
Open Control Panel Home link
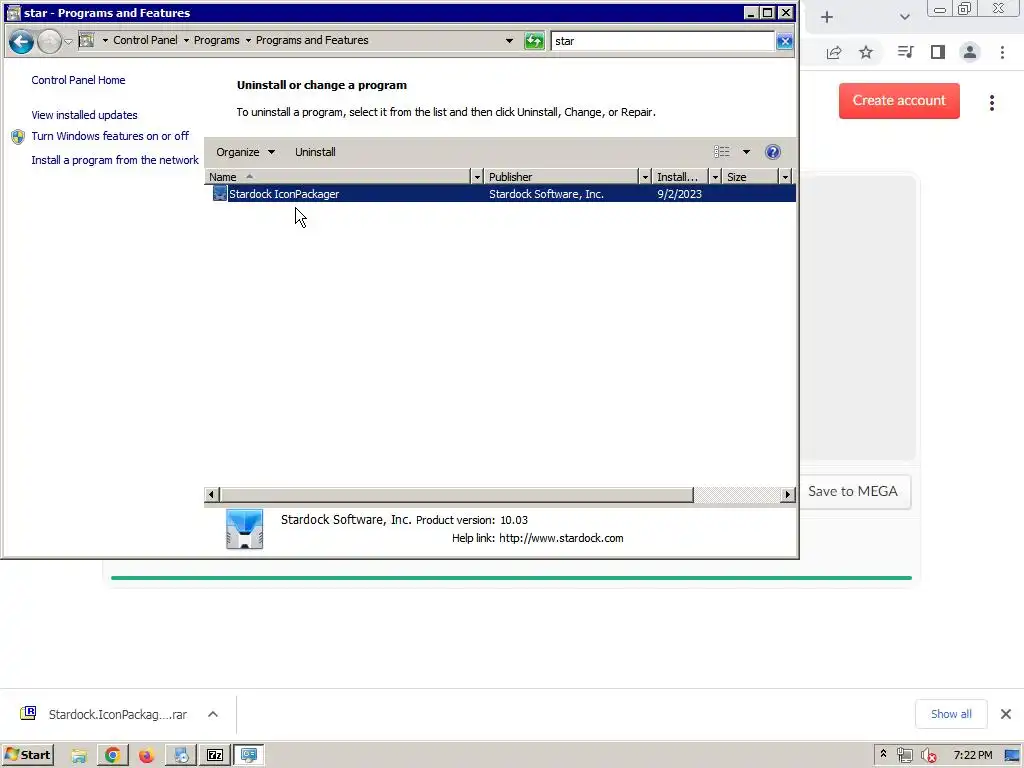[78, 80]
